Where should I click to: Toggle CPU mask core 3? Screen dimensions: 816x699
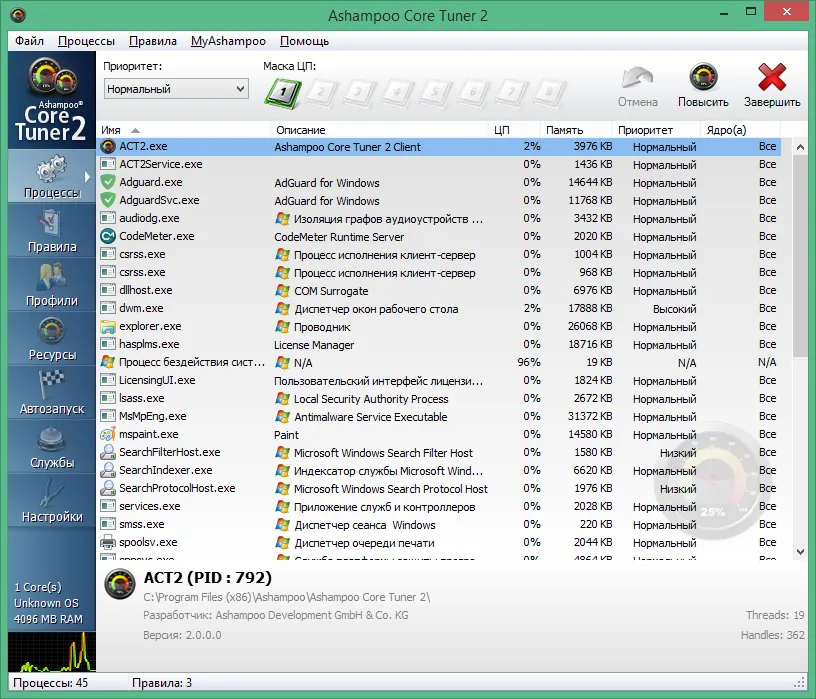(359, 93)
